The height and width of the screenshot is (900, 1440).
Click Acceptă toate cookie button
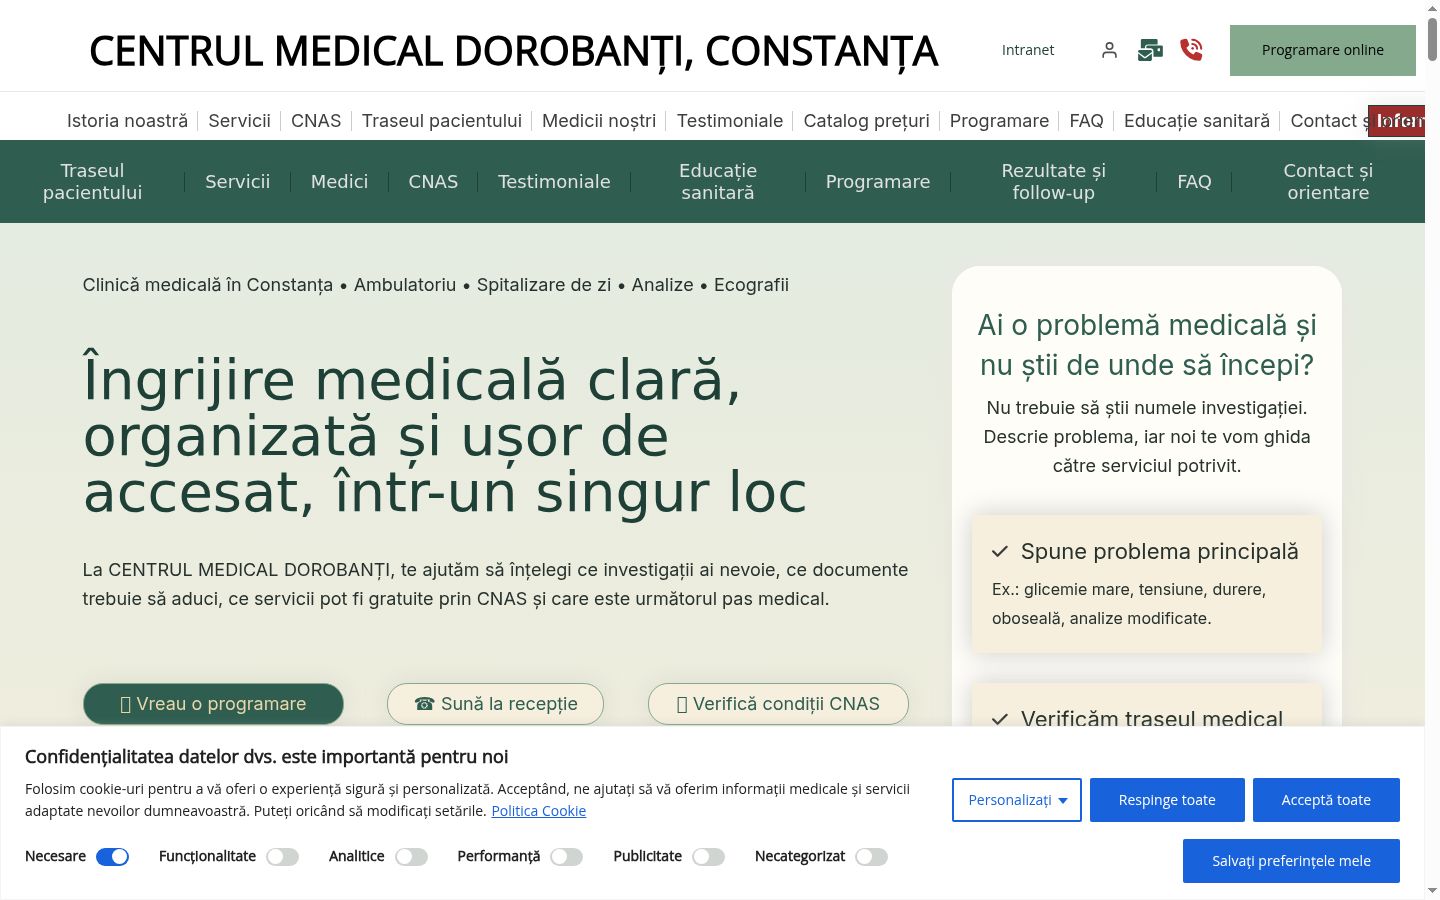[x=1326, y=800]
